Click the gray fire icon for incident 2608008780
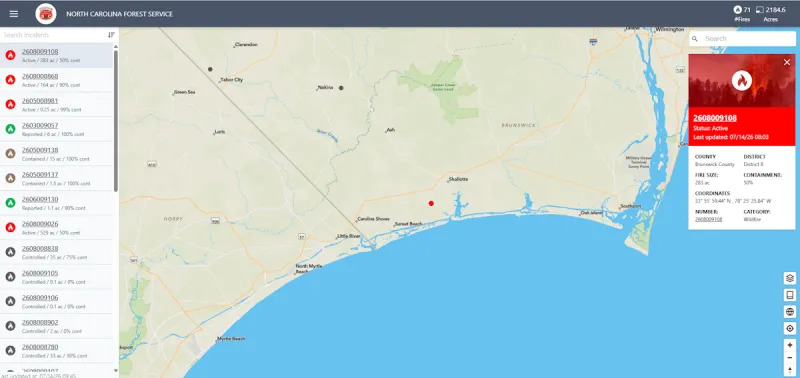The height and width of the screenshot is (378, 800). coord(10,350)
